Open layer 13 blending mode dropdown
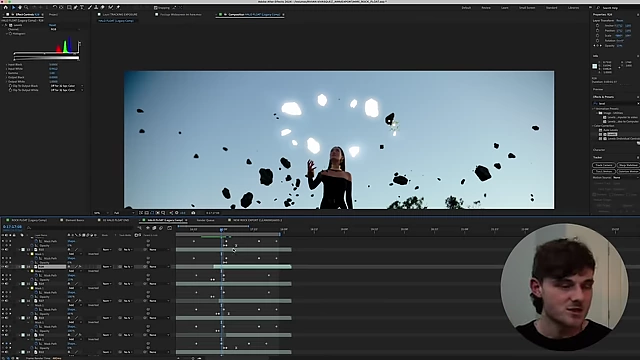Viewport: 640px width, 360px height. tap(107, 249)
